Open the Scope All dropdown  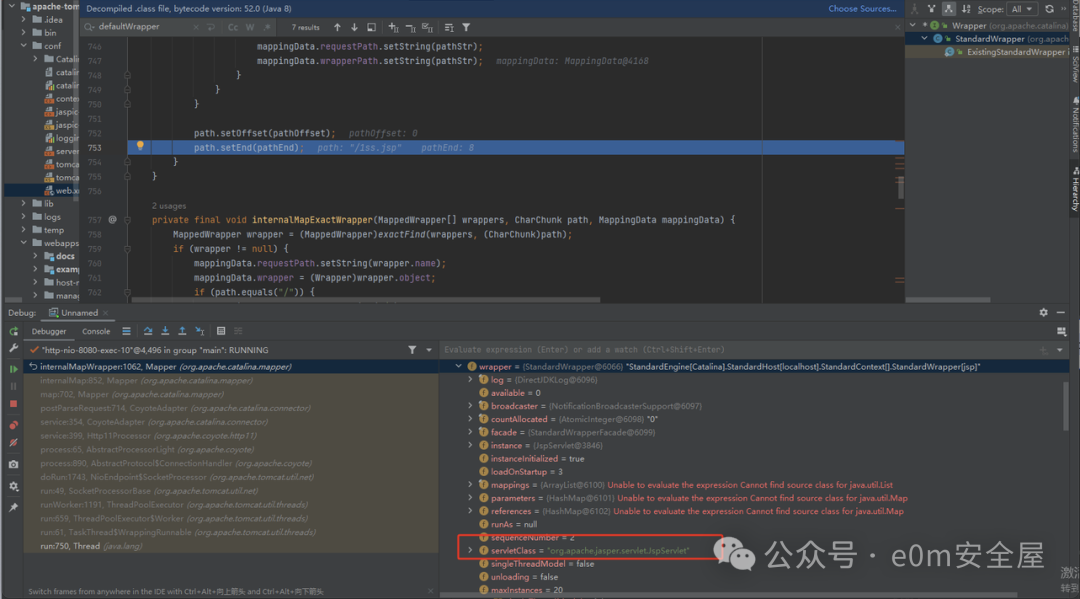[x=1021, y=9]
